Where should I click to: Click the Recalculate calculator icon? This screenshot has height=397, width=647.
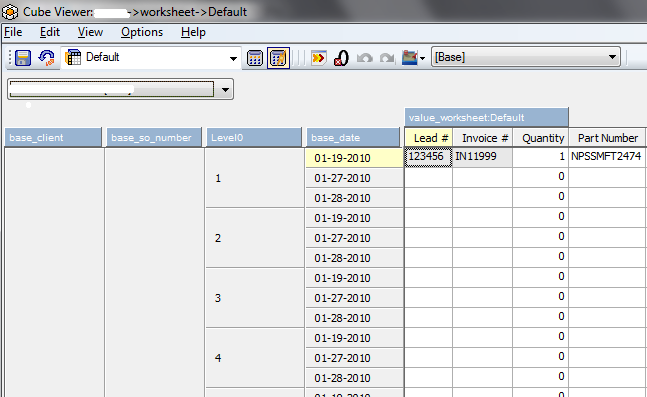coord(255,58)
